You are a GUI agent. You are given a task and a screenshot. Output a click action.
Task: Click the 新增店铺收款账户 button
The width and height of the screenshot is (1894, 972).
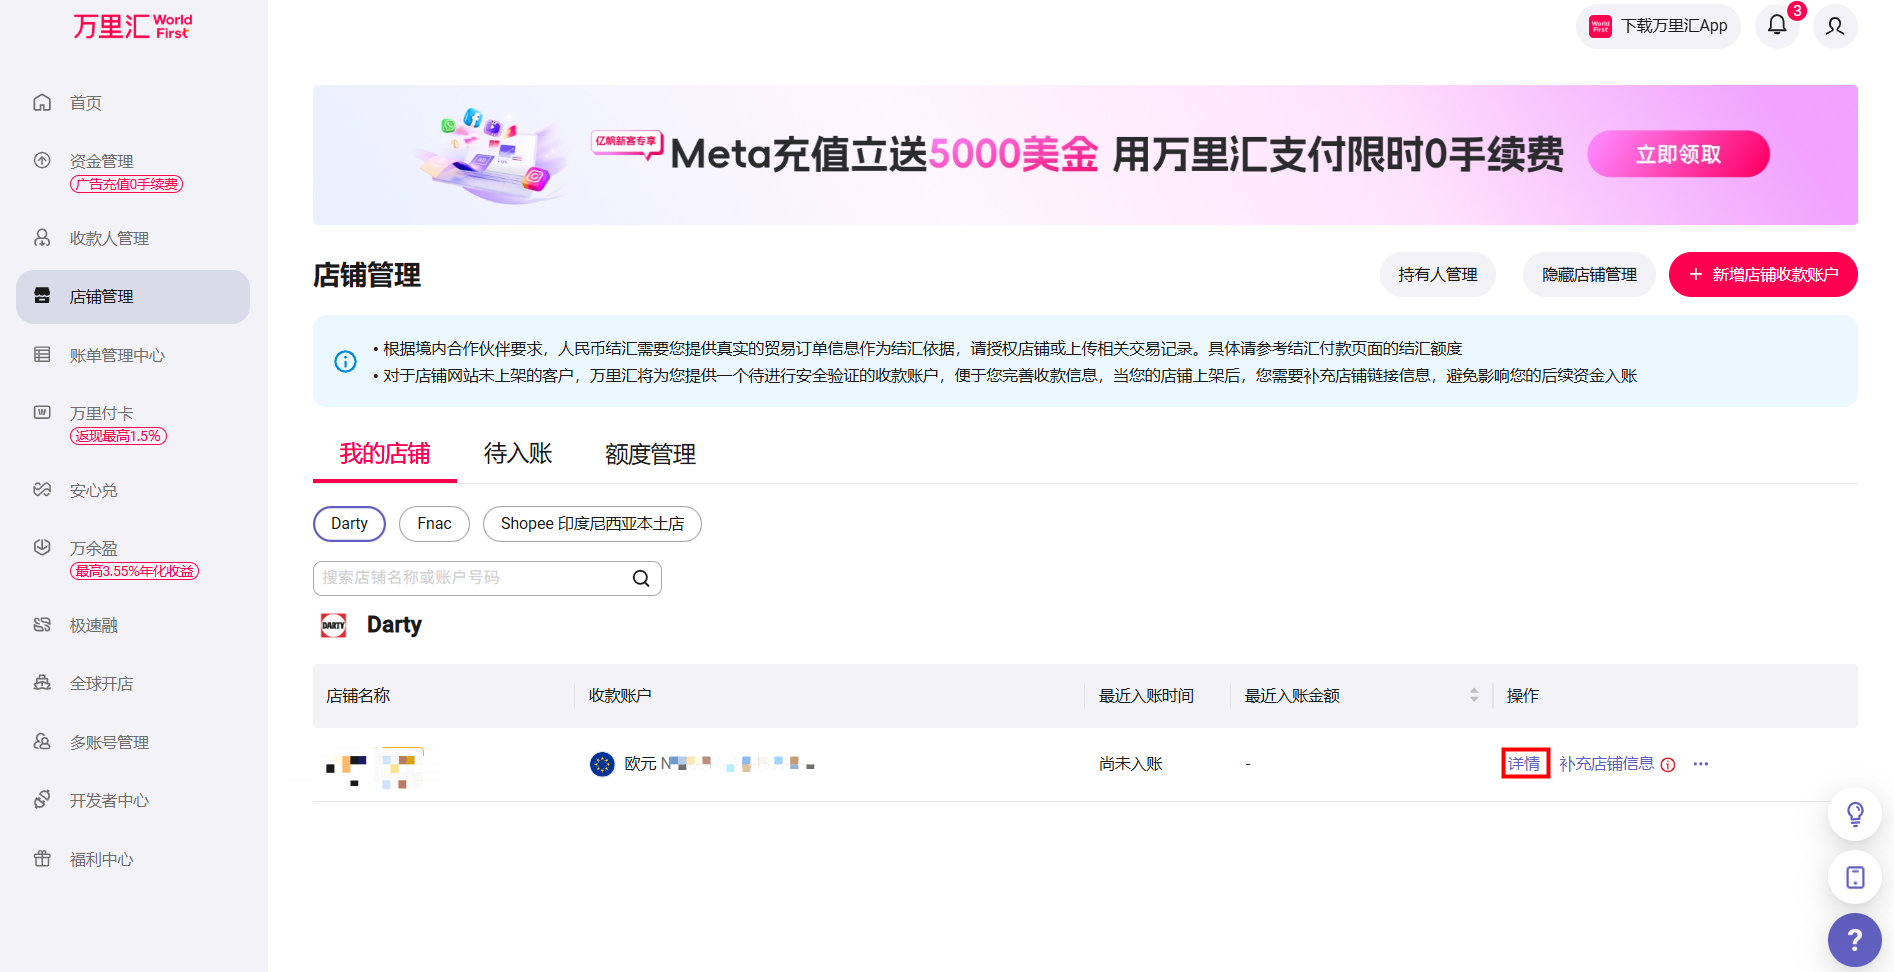click(1762, 275)
